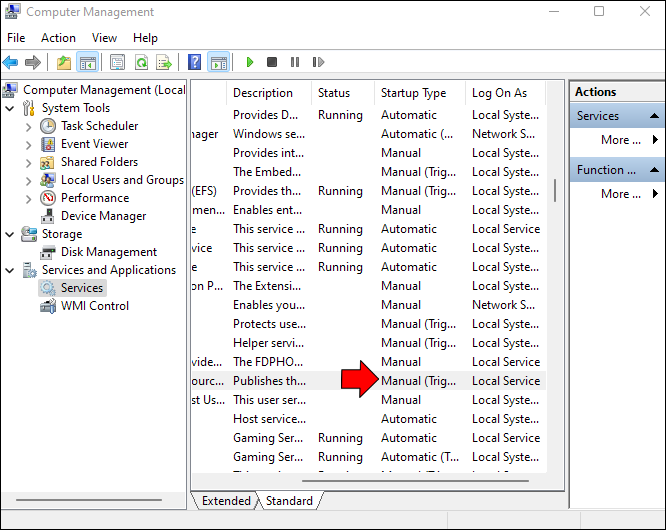Click the Up One Level folder icon
The width and height of the screenshot is (666, 530).
point(64,62)
